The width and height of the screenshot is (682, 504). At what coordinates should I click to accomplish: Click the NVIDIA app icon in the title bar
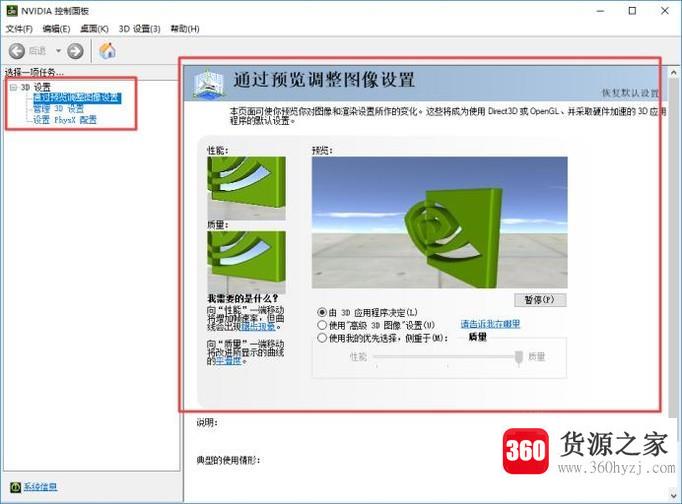click(12, 10)
